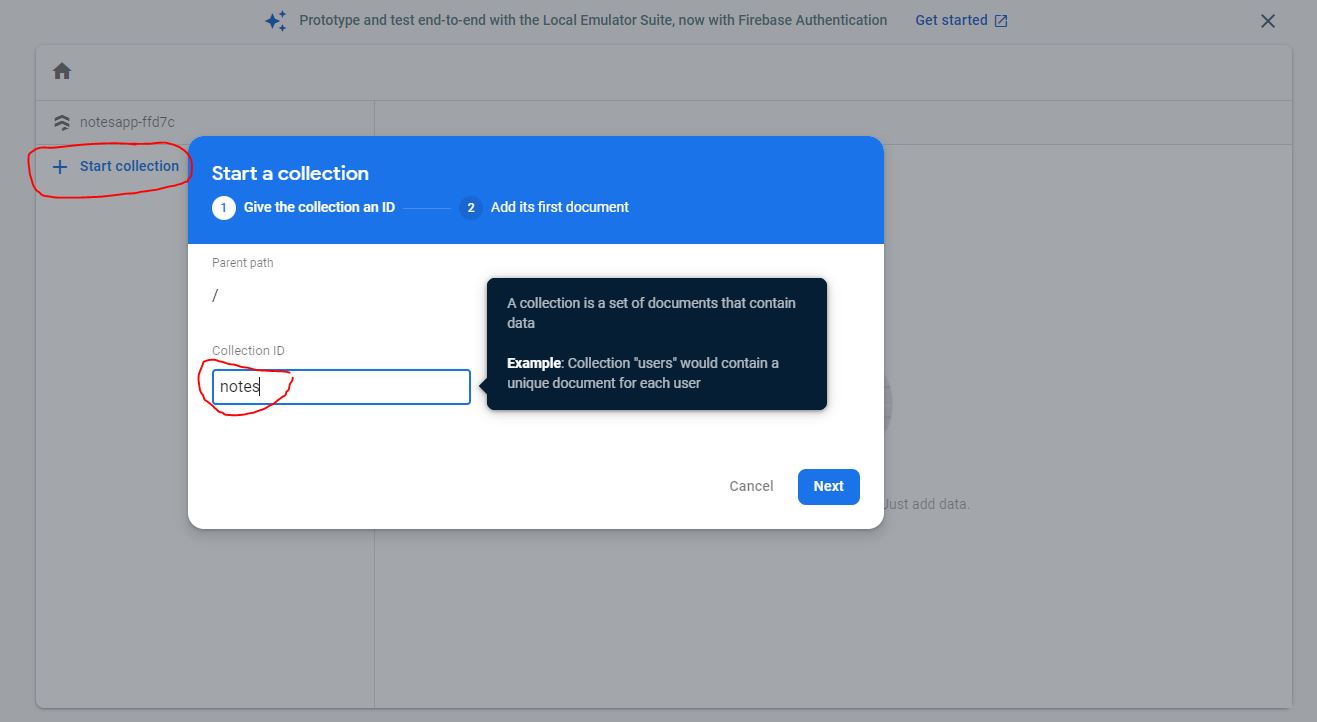The width and height of the screenshot is (1317, 722).
Task: Cancel the Start a collection dialog
Action: [751, 486]
